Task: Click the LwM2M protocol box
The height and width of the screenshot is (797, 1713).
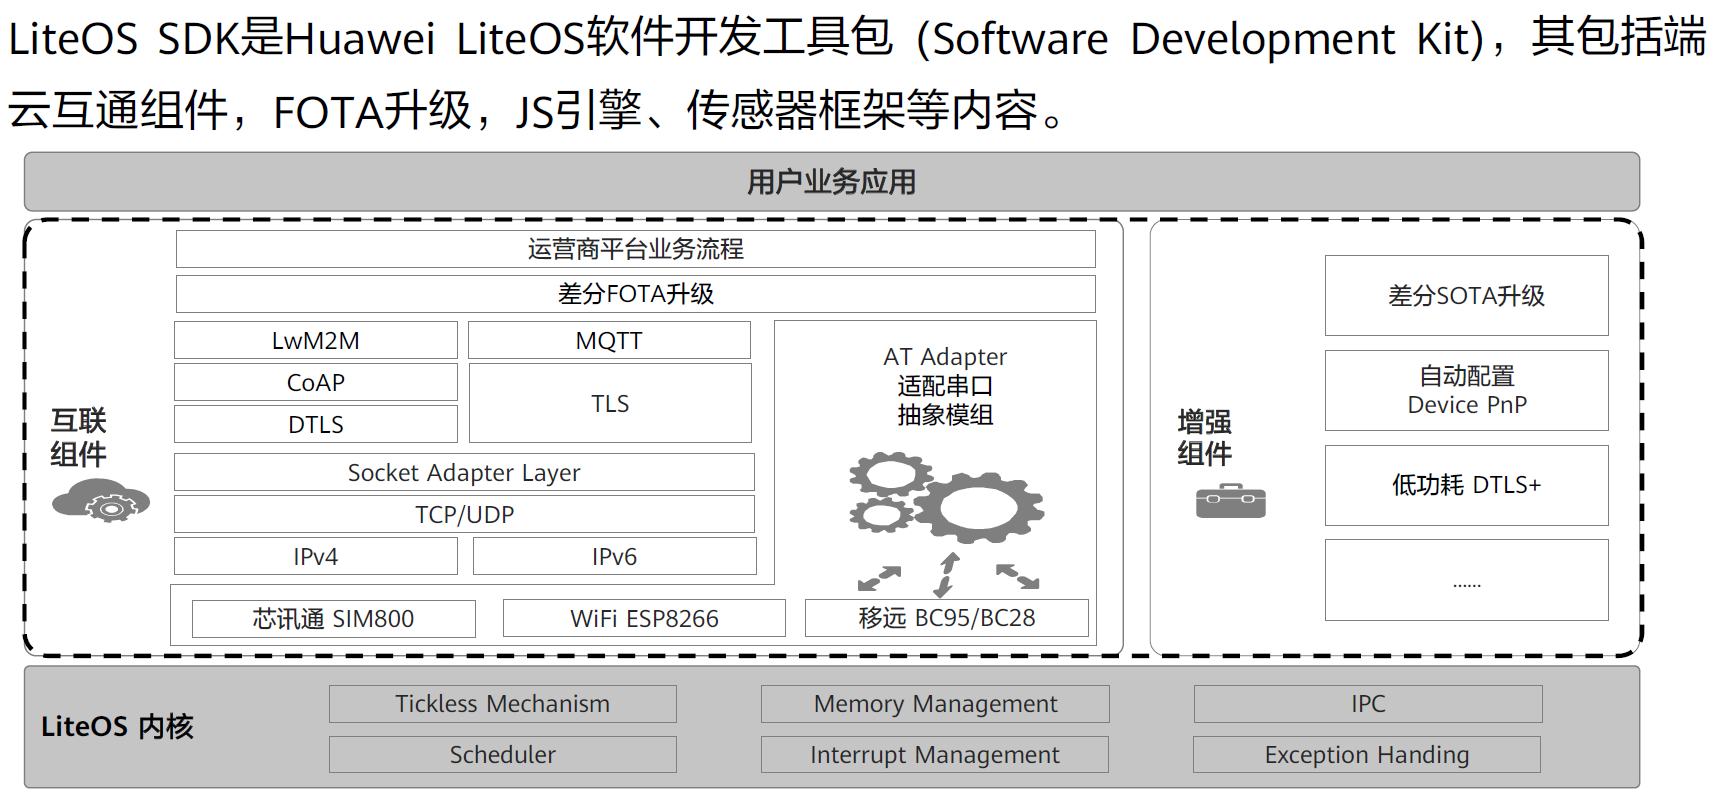Action: (x=316, y=340)
